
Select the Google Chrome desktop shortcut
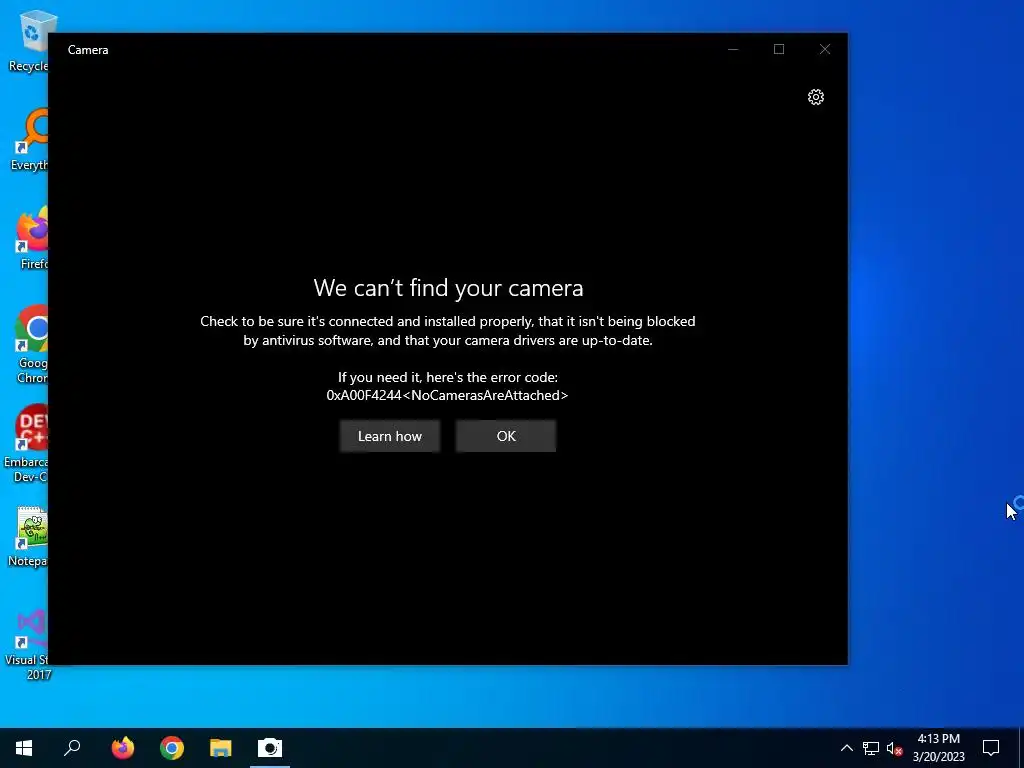31,344
